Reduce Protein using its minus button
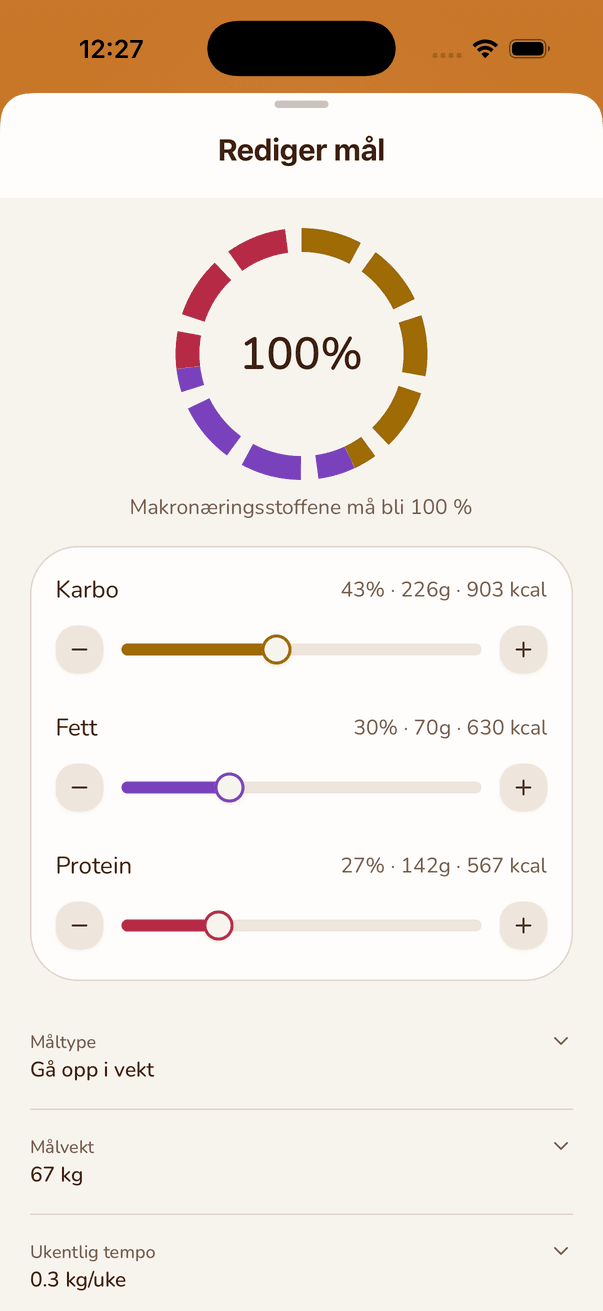This screenshot has height=1311, width=603. pyautogui.click(x=80, y=926)
